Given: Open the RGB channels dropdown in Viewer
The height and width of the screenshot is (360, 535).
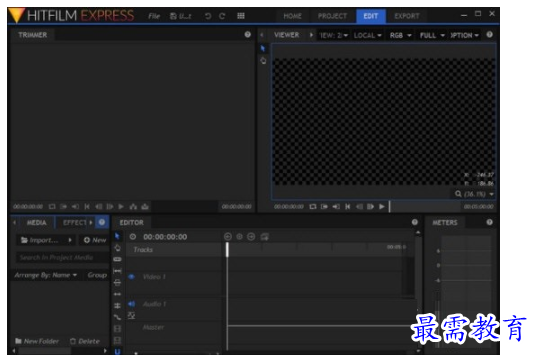Looking at the screenshot, I should [401, 35].
